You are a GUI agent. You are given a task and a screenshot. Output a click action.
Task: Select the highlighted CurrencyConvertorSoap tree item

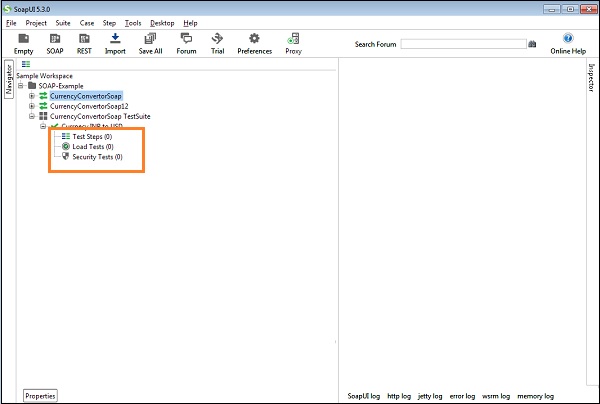coord(86,96)
